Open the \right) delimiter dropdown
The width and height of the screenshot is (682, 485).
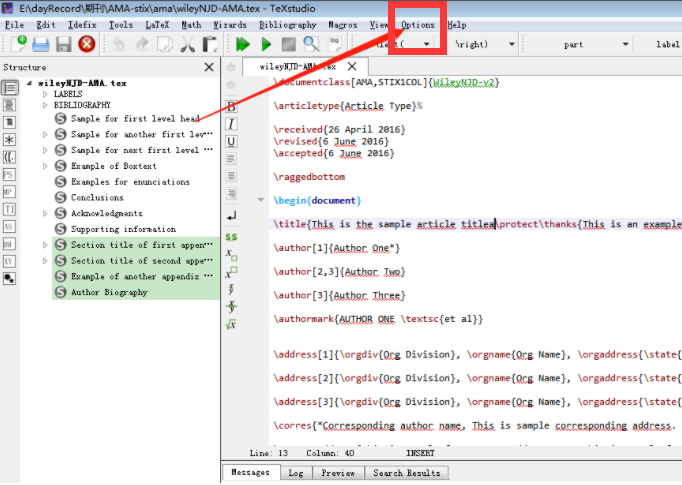[x=511, y=44]
